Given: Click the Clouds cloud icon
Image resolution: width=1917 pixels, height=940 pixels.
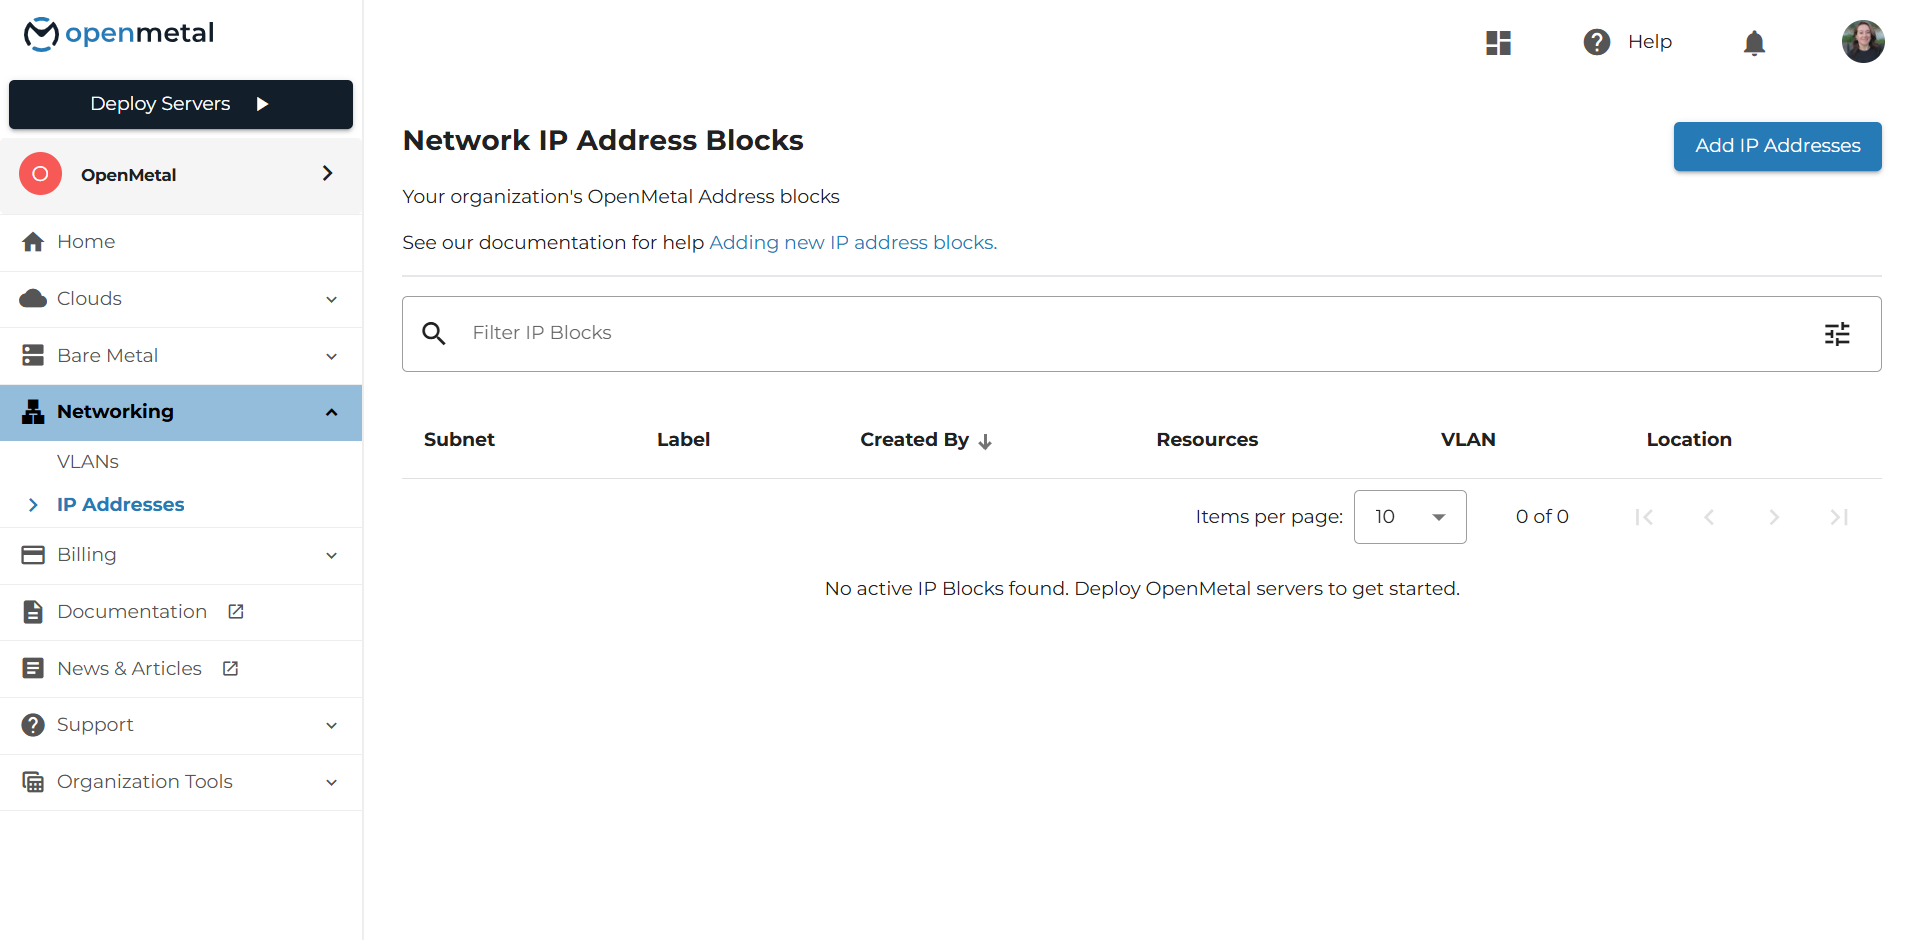Looking at the screenshot, I should [33, 299].
